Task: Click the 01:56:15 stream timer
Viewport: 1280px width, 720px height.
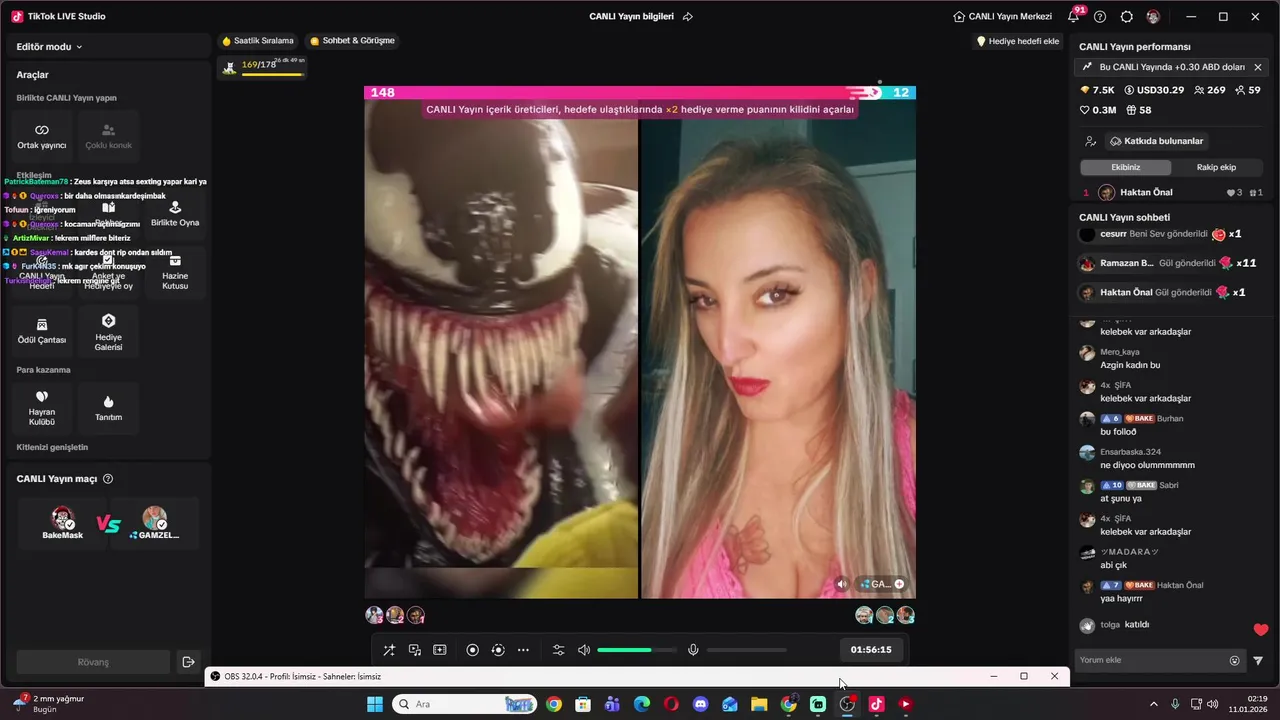Action: click(x=871, y=650)
